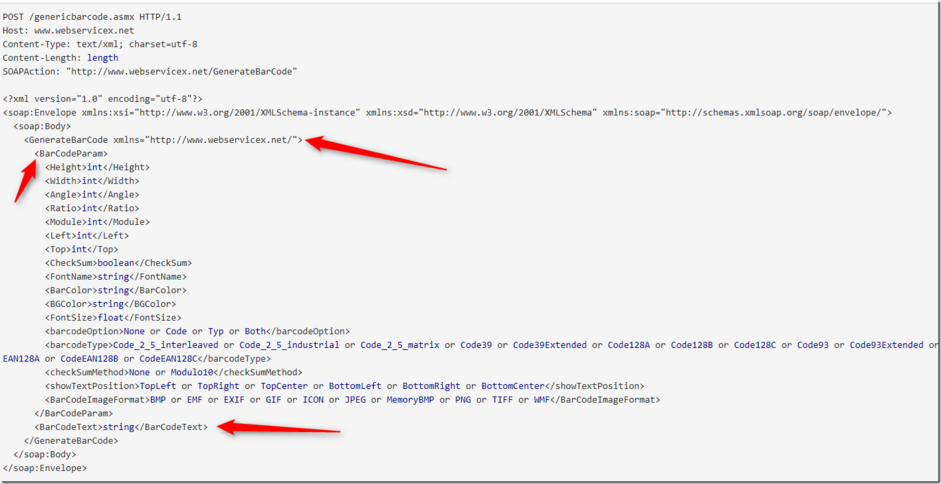Click the blue 'length' Content-Length placeholder
Viewport: 941px width, 484px height.
tap(102, 58)
